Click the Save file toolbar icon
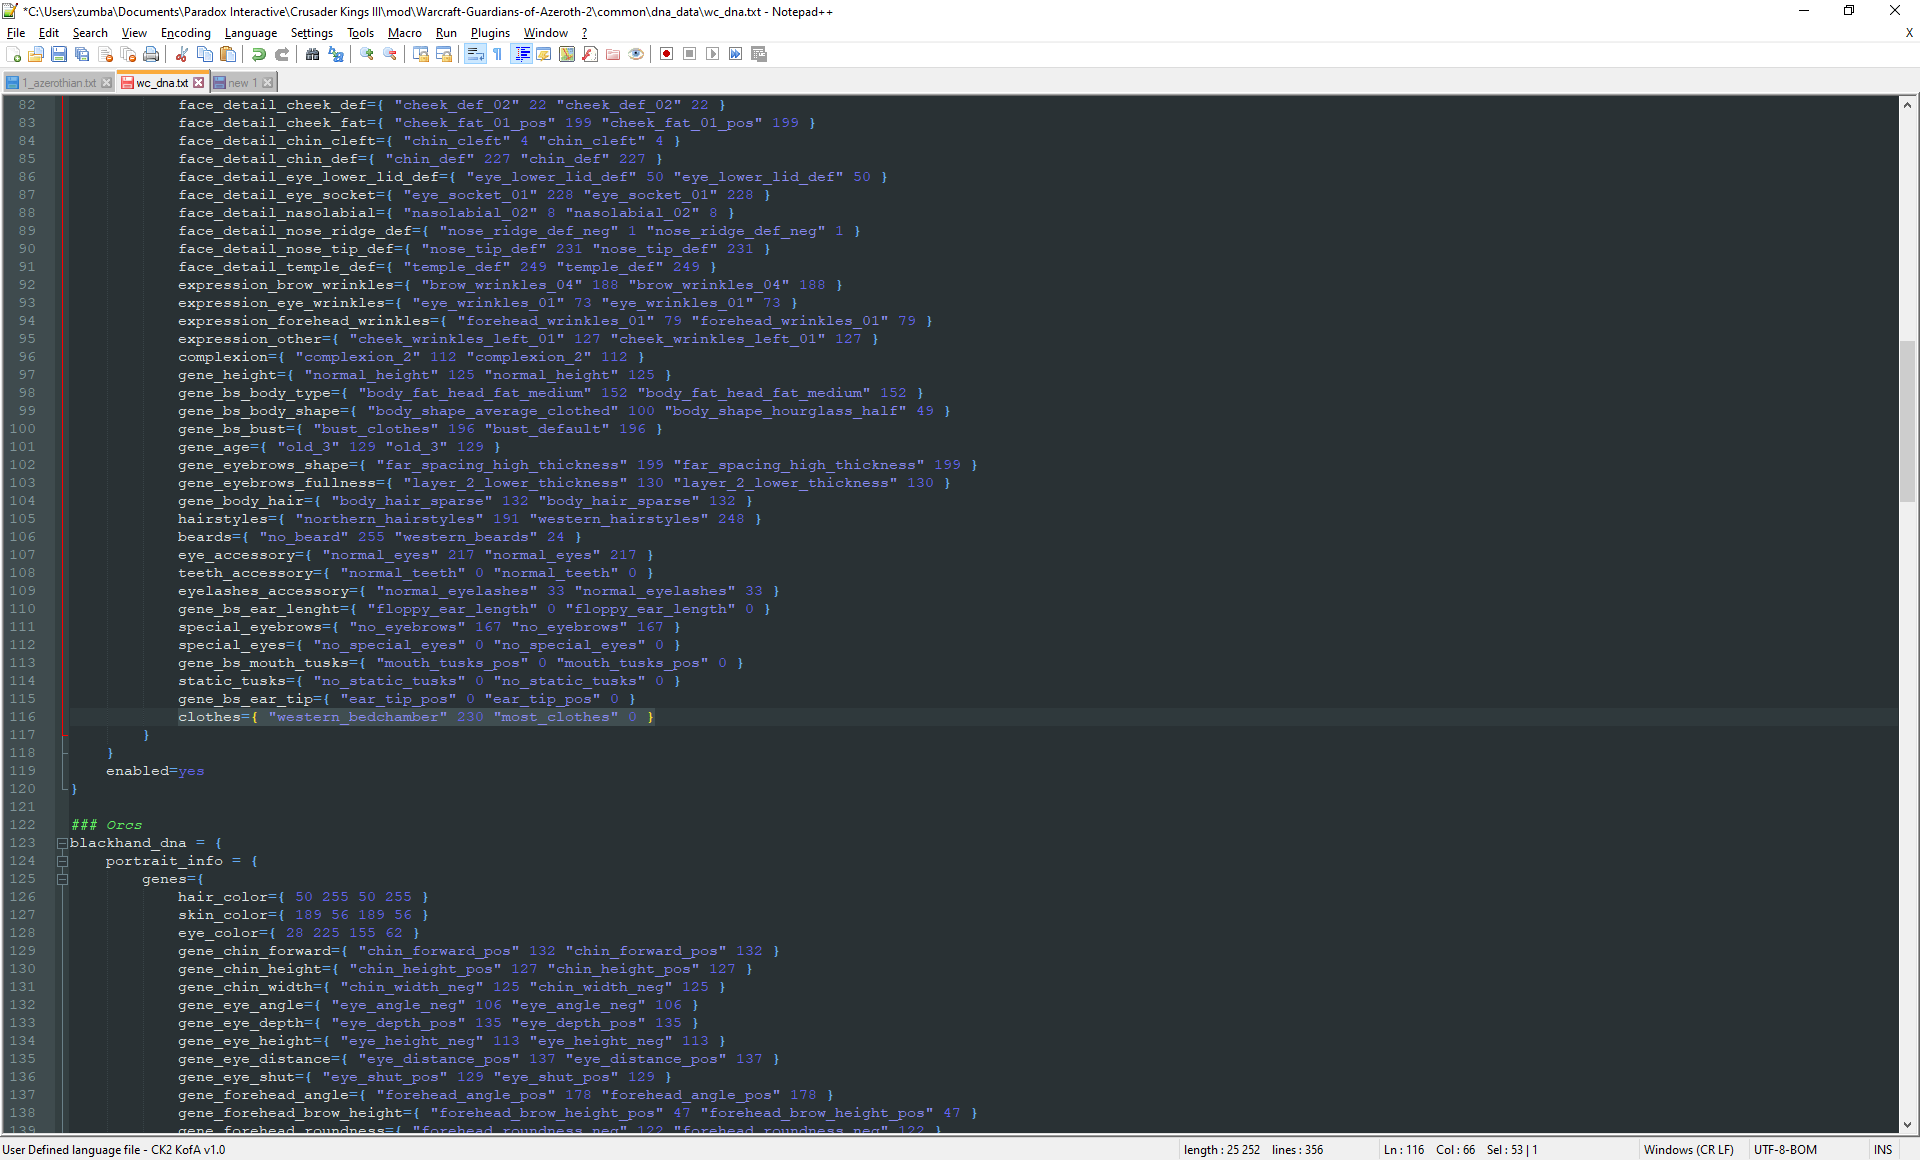Screen dimensions: 1920x1160 pos(59,54)
